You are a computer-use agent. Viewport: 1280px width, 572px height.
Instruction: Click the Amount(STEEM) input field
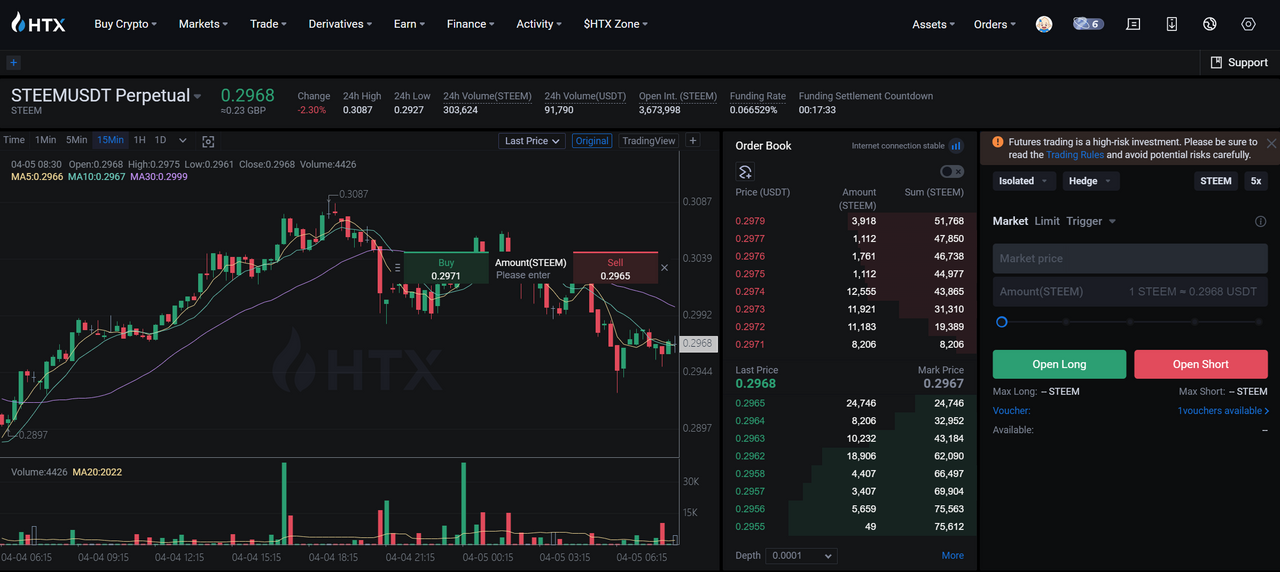1130,292
